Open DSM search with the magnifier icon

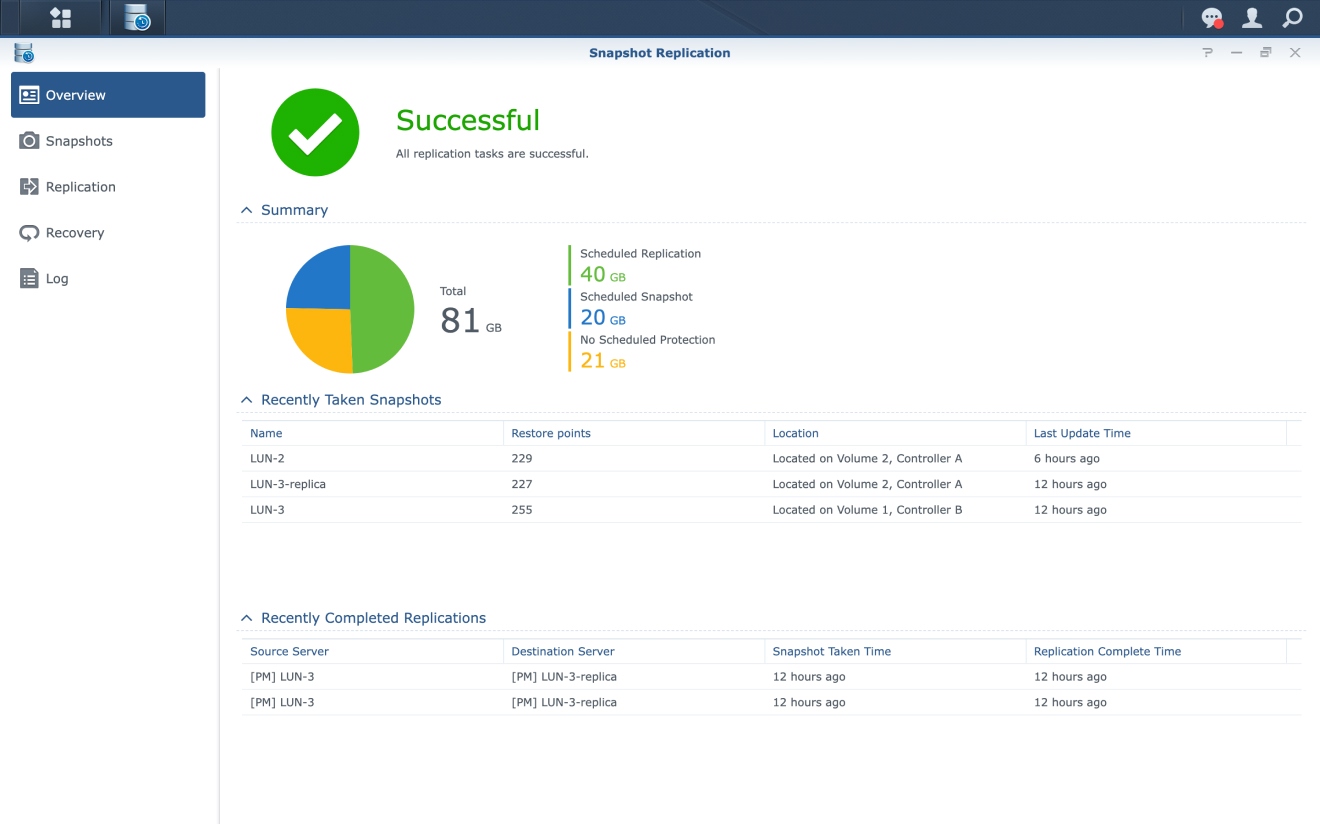pyautogui.click(x=1291, y=18)
